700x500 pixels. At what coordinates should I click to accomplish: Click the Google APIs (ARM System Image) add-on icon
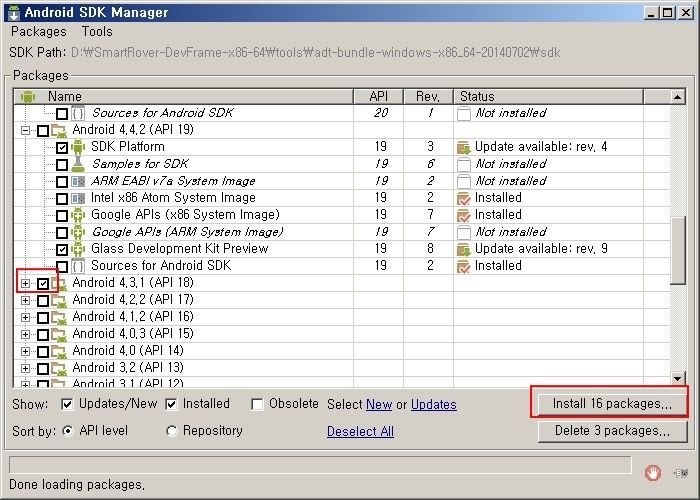[78, 232]
